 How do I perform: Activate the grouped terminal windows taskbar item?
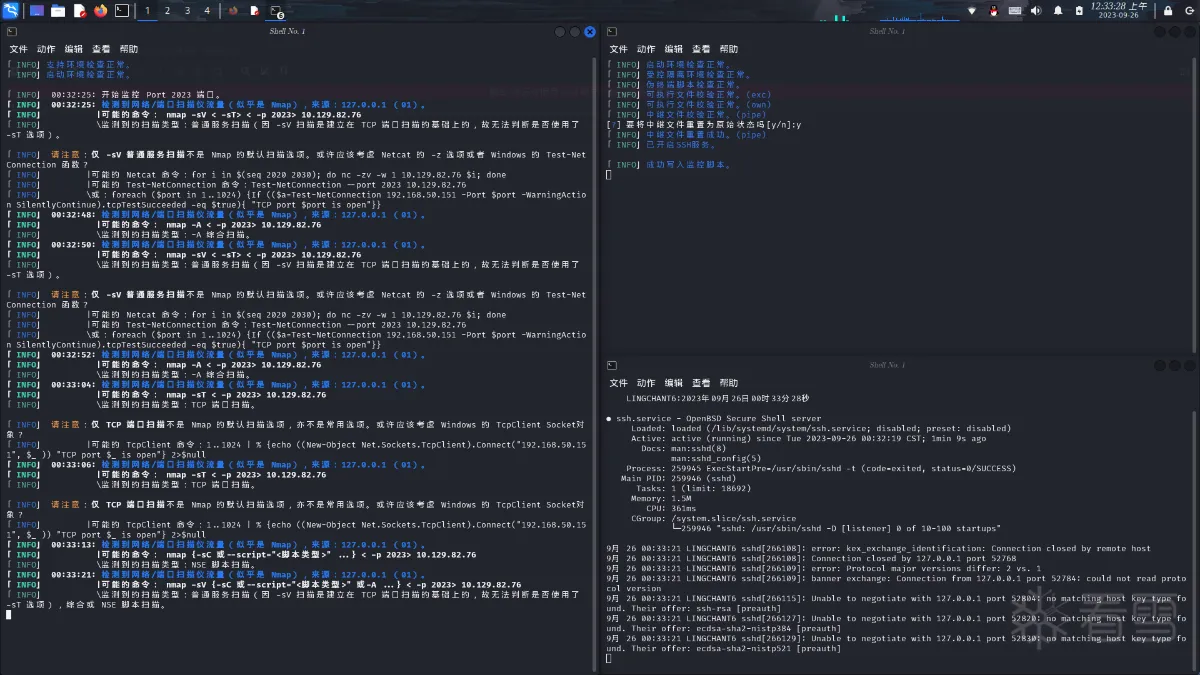[x=276, y=12]
